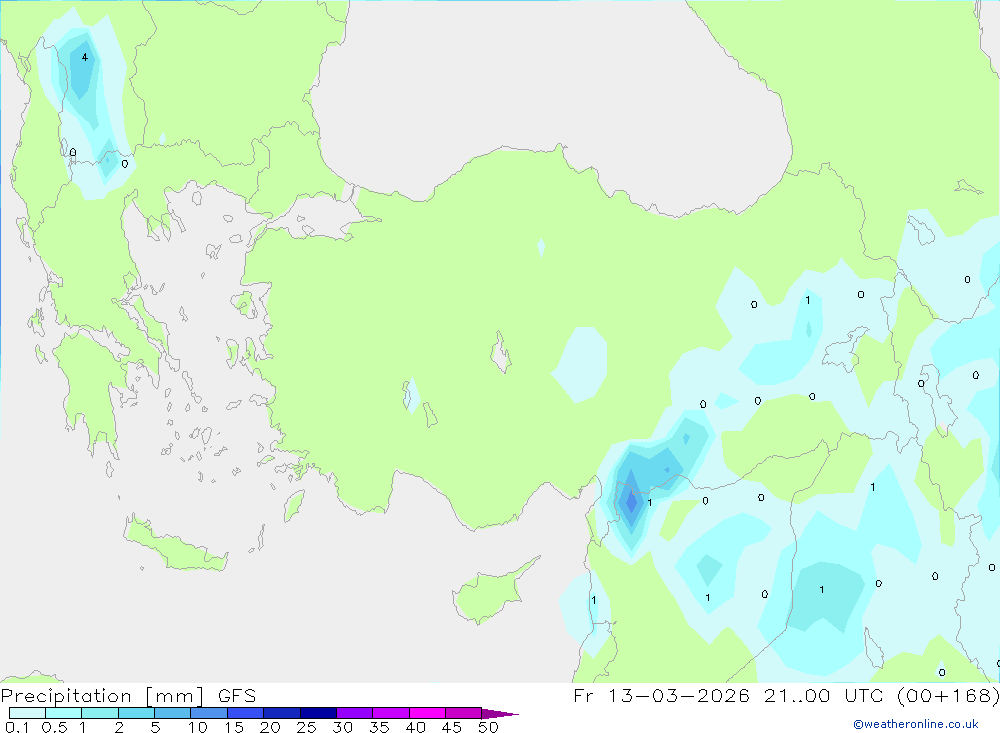Pick the 15–20 mm legend color swatch

[246, 713]
